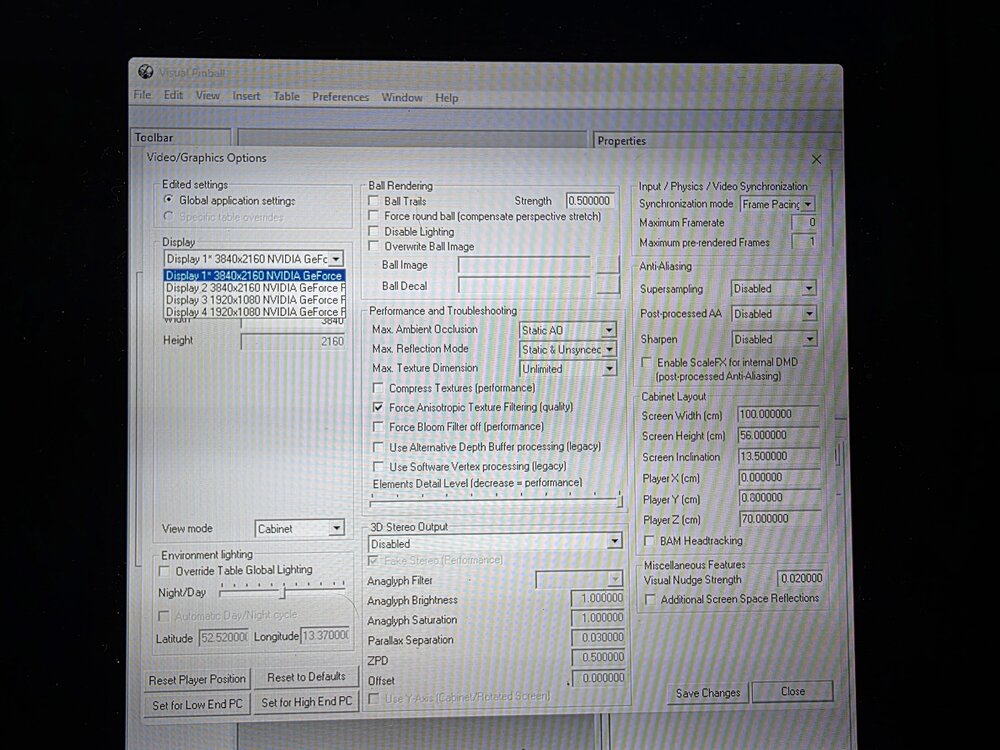Choose Display 4 1920x1080 from the list
This screenshot has height=750, width=1000.
[x=254, y=312]
